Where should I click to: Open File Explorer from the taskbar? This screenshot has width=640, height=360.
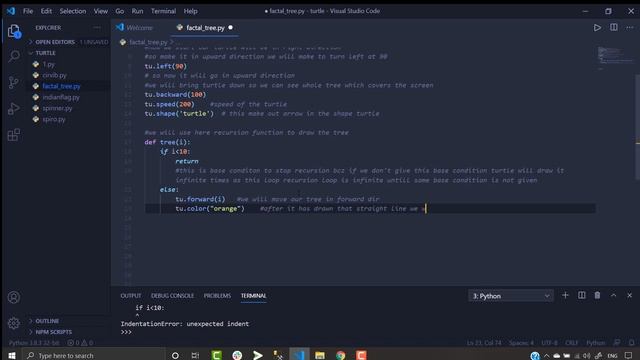coord(320,355)
